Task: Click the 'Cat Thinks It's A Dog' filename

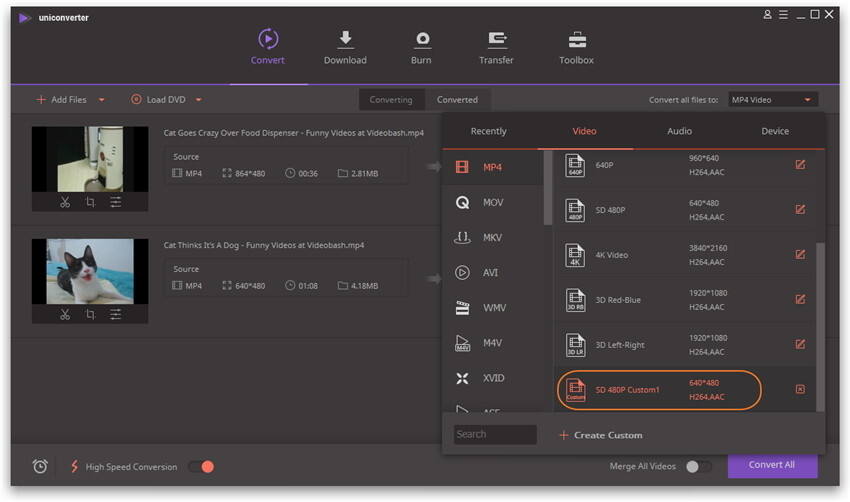Action: (x=264, y=245)
